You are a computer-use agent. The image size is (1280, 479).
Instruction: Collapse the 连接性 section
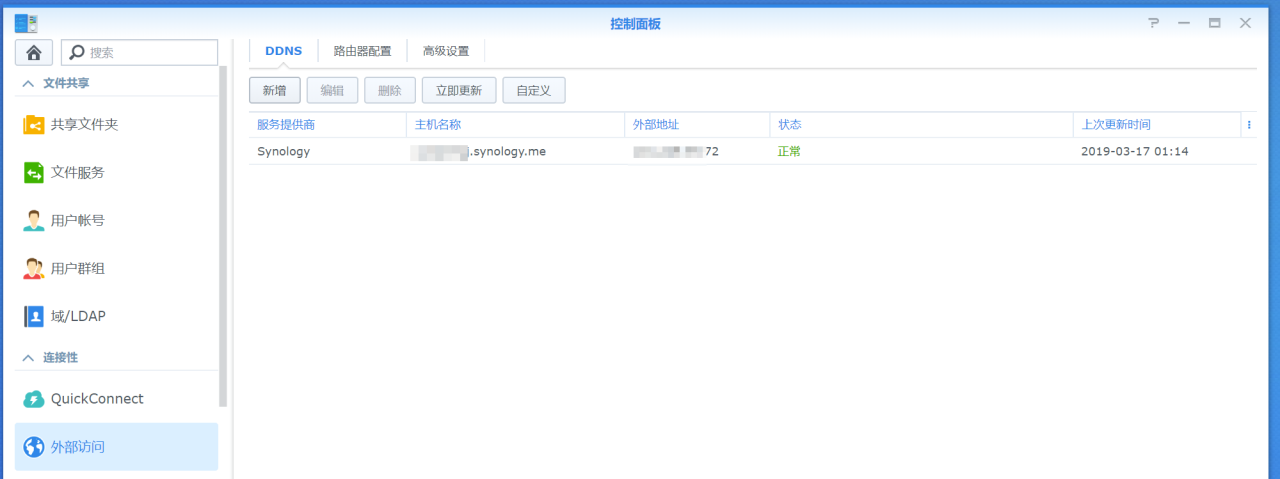pyautogui.click(x=28, y=357)
